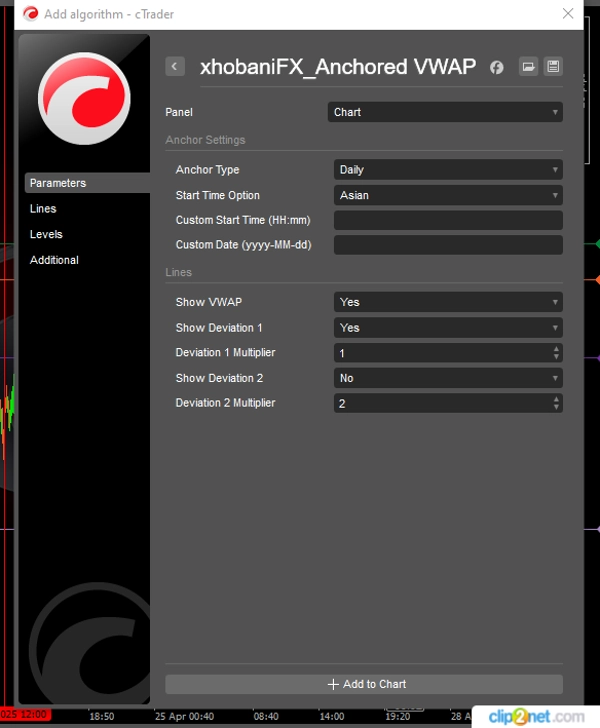Click the cTrader logo in title bar
The height and width of the screenshot is (728, 600).
point(31,14)
